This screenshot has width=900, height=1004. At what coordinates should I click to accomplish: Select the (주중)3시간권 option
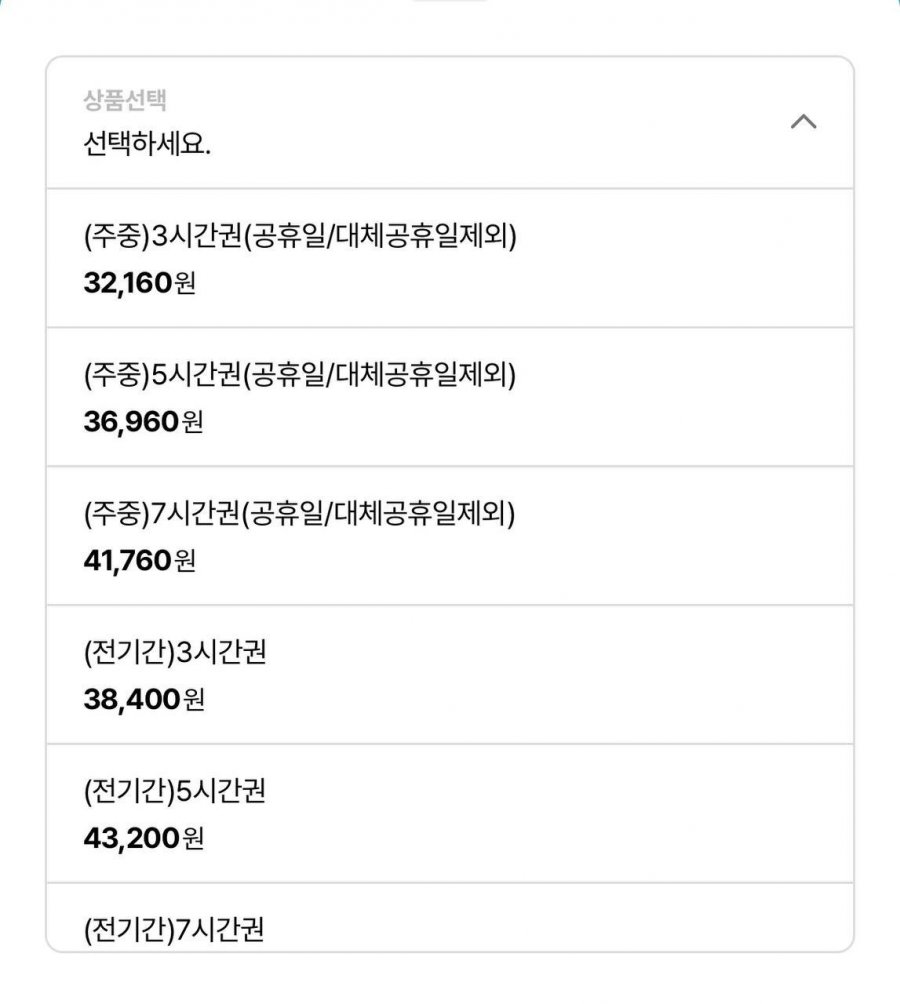click(x=449, y=257)
